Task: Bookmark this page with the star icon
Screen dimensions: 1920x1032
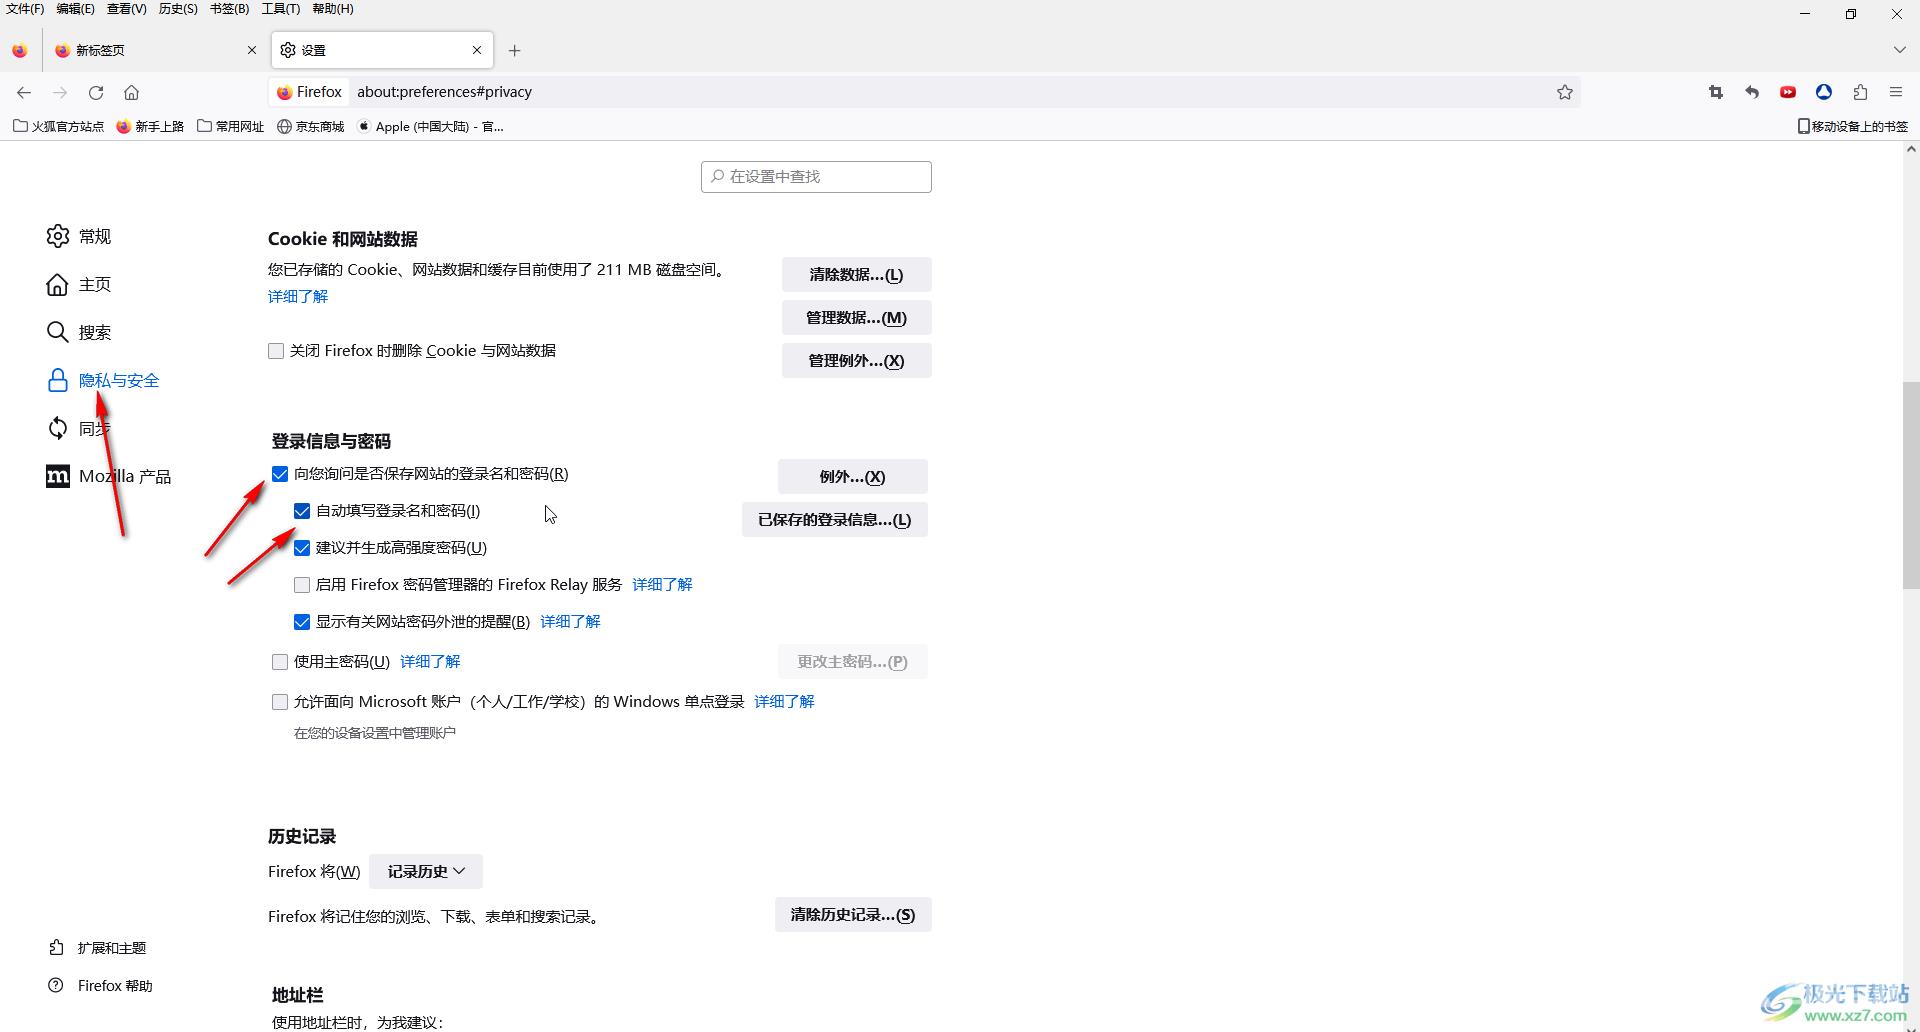Action: pos(1565,92)
